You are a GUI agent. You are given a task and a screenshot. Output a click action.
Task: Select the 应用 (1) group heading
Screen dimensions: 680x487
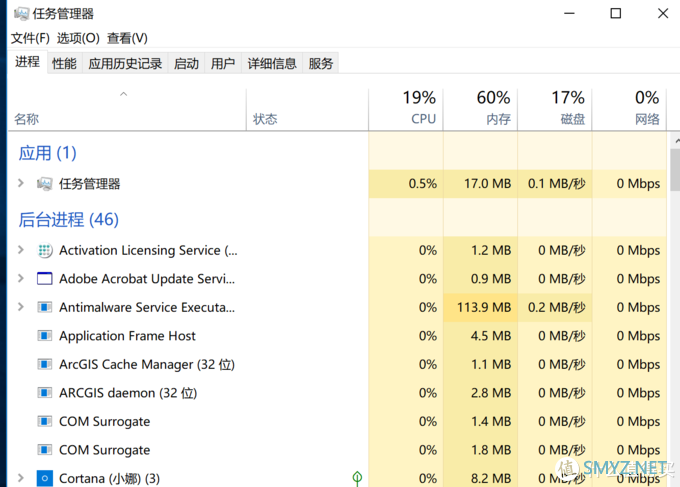coord(47,153)
